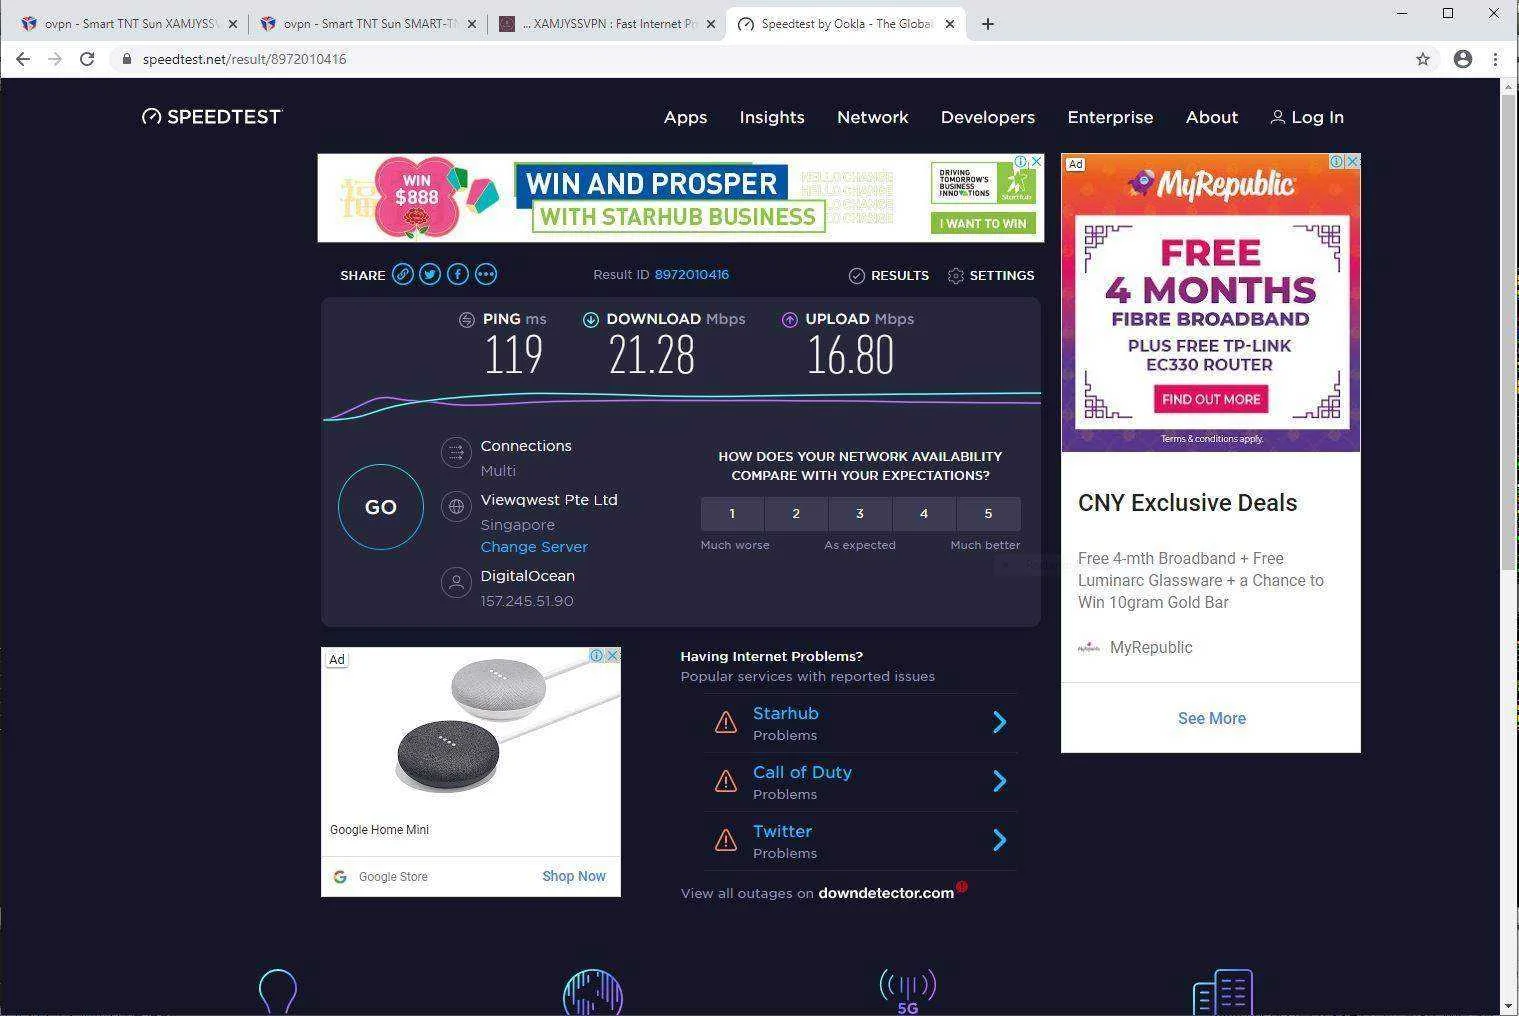Switch to first ovpn Smart TNT Sun tab
Viewport: 1519px width, 1016px height.
tap(128, 24)
